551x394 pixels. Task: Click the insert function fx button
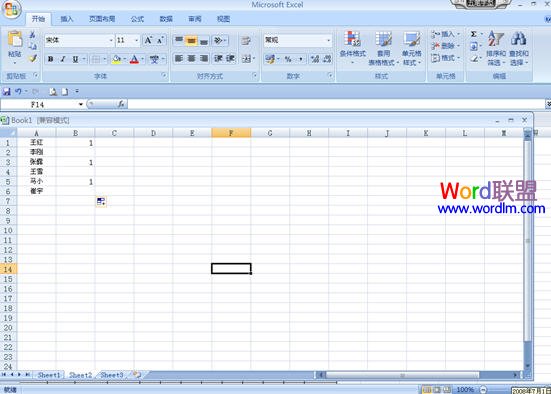[121, 104]
